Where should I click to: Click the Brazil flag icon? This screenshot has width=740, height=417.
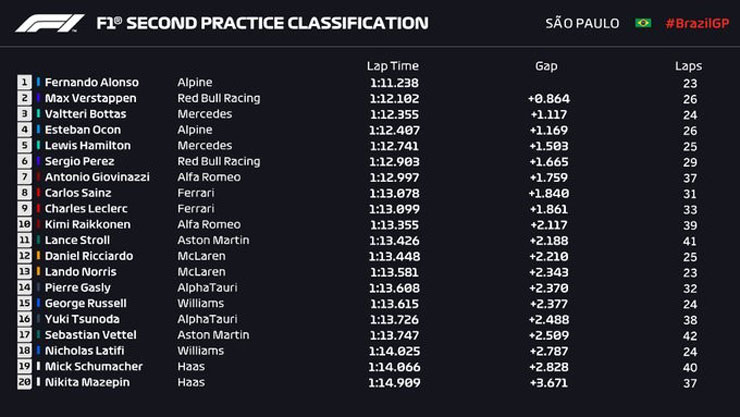coord(643,23)
